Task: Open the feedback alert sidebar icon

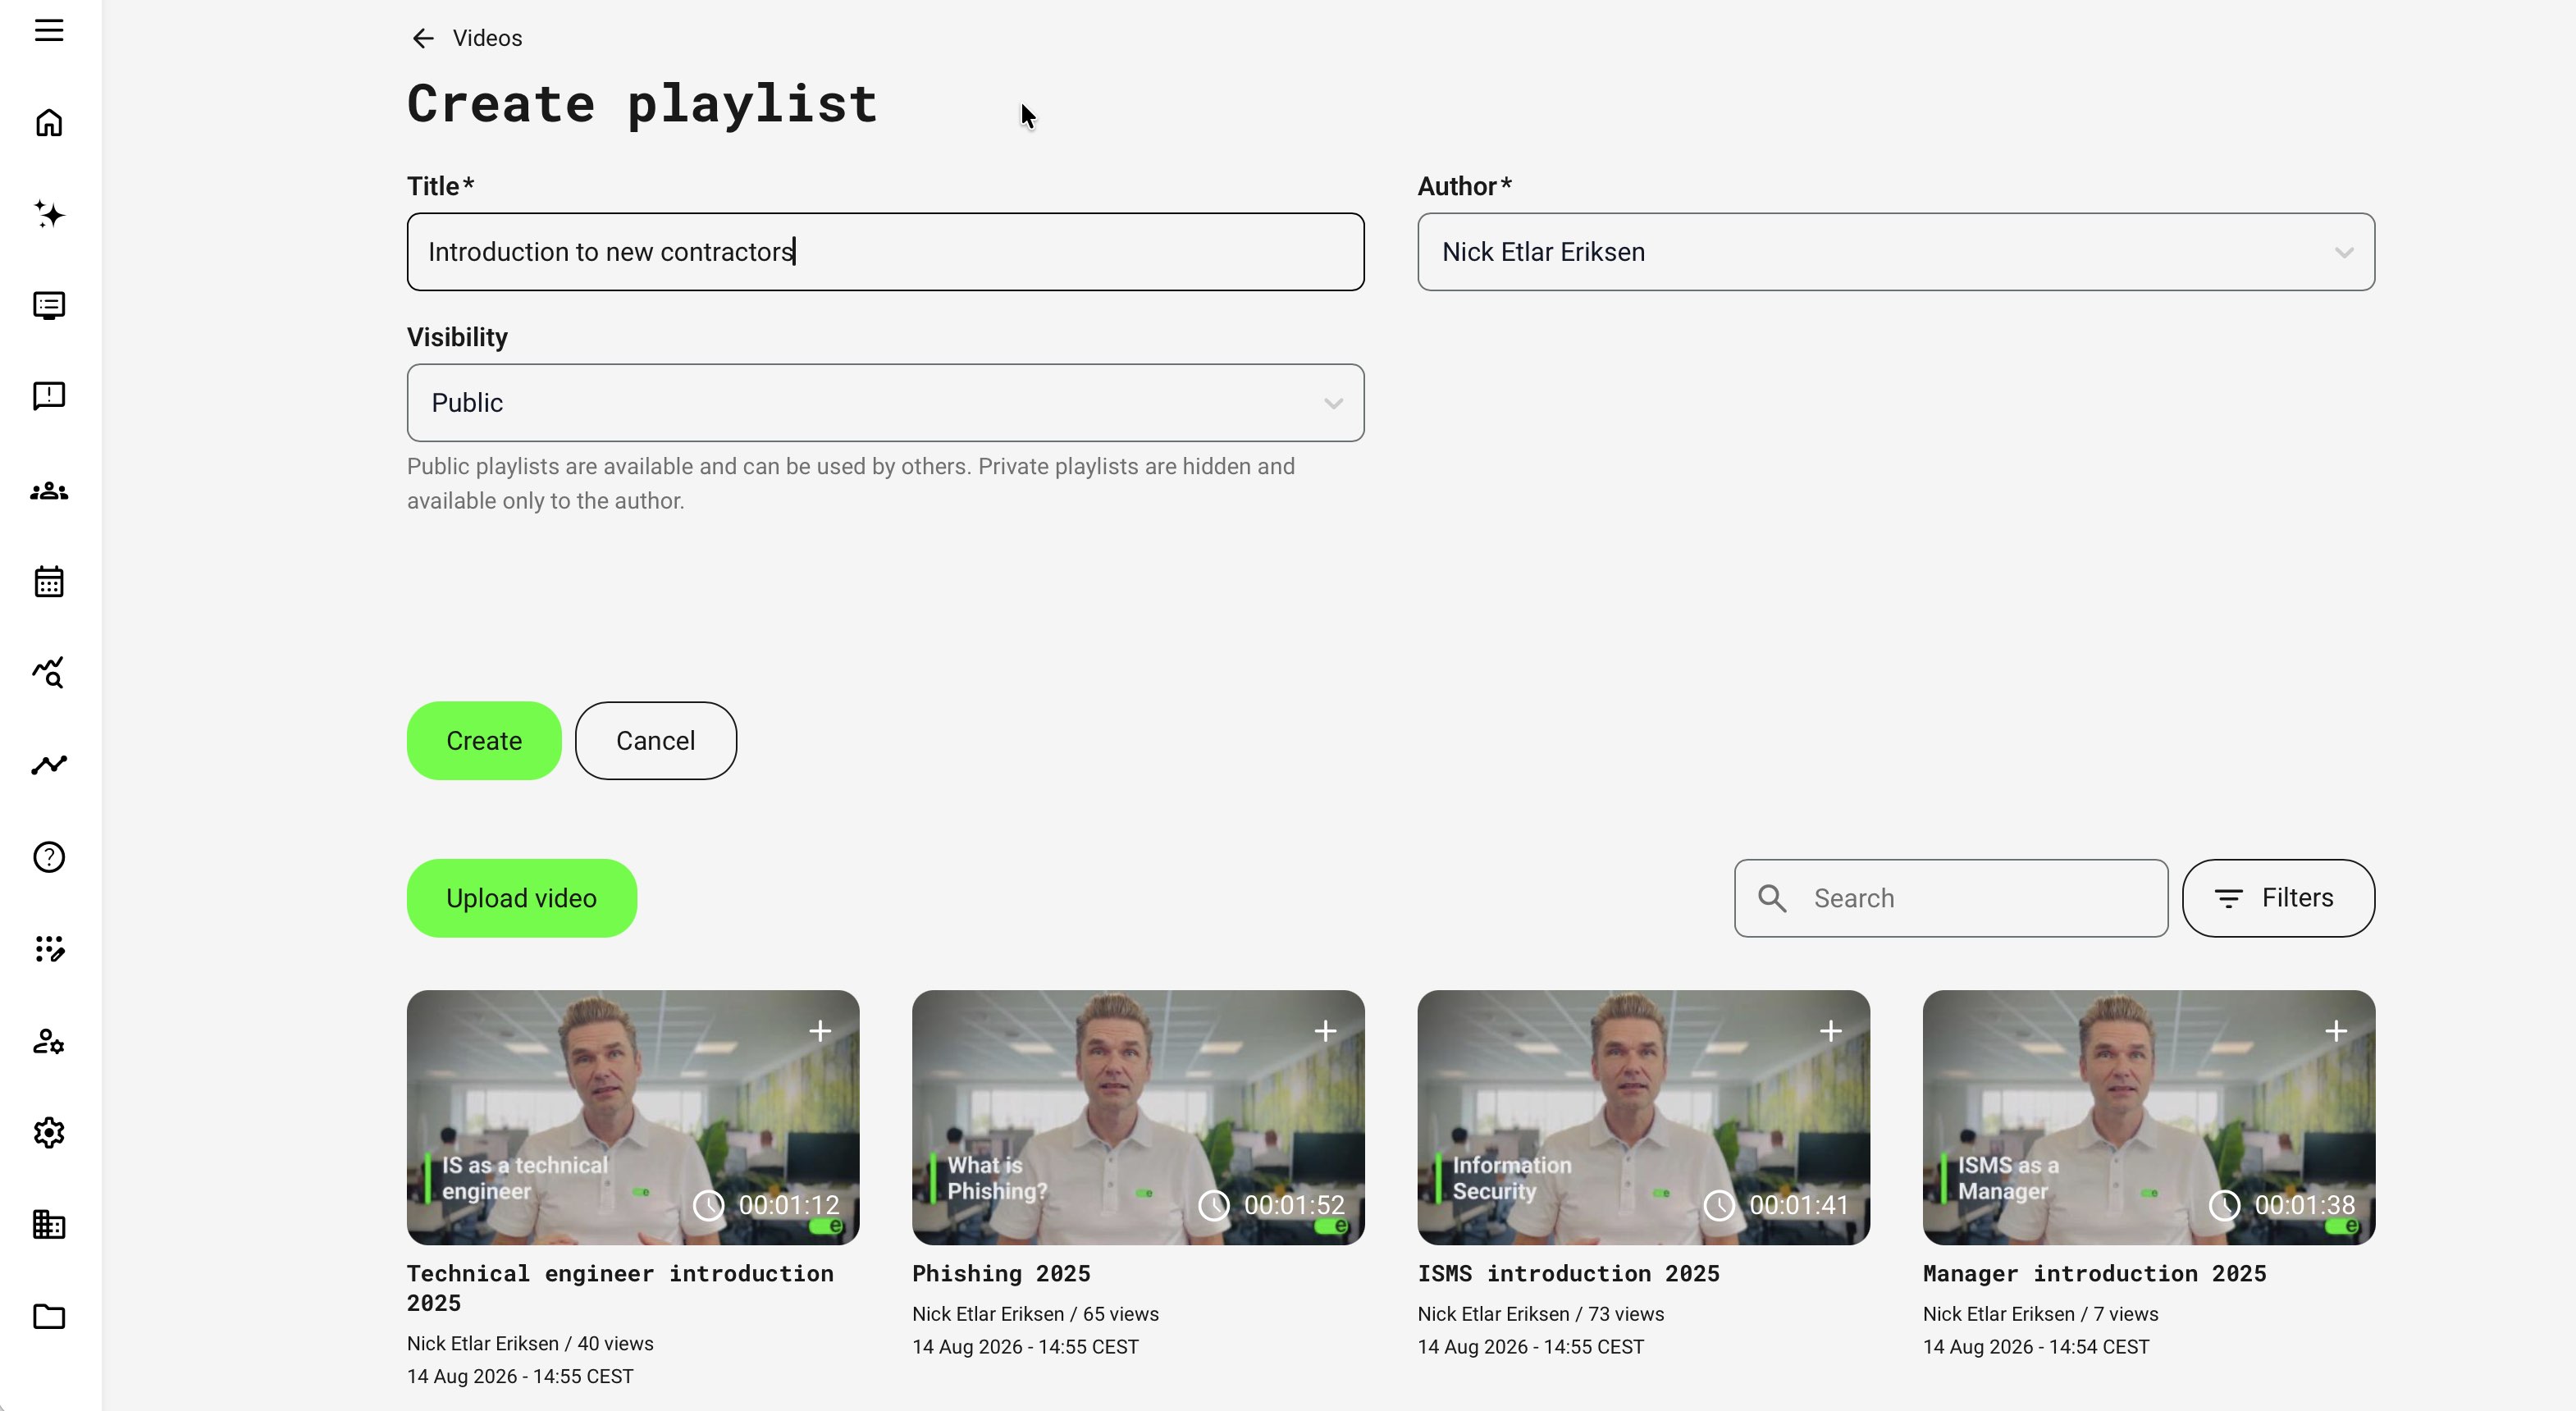Action: coord(49,396)
